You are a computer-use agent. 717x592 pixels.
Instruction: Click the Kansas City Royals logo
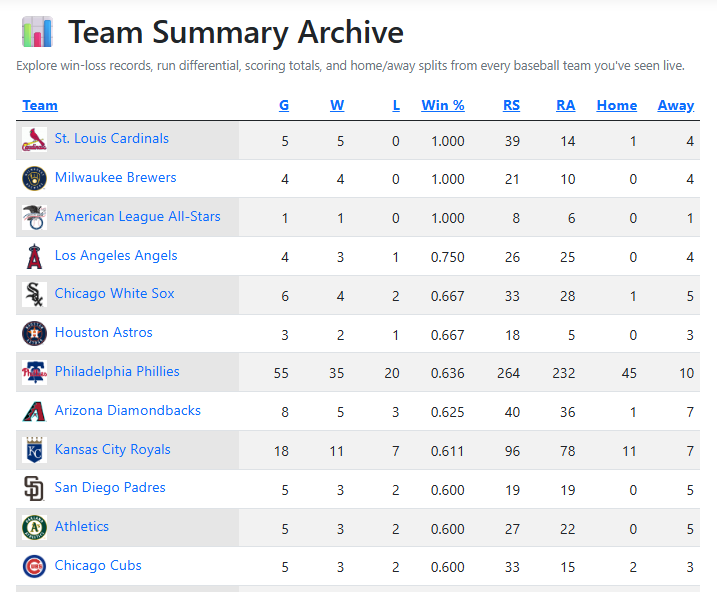pos(34,450)
